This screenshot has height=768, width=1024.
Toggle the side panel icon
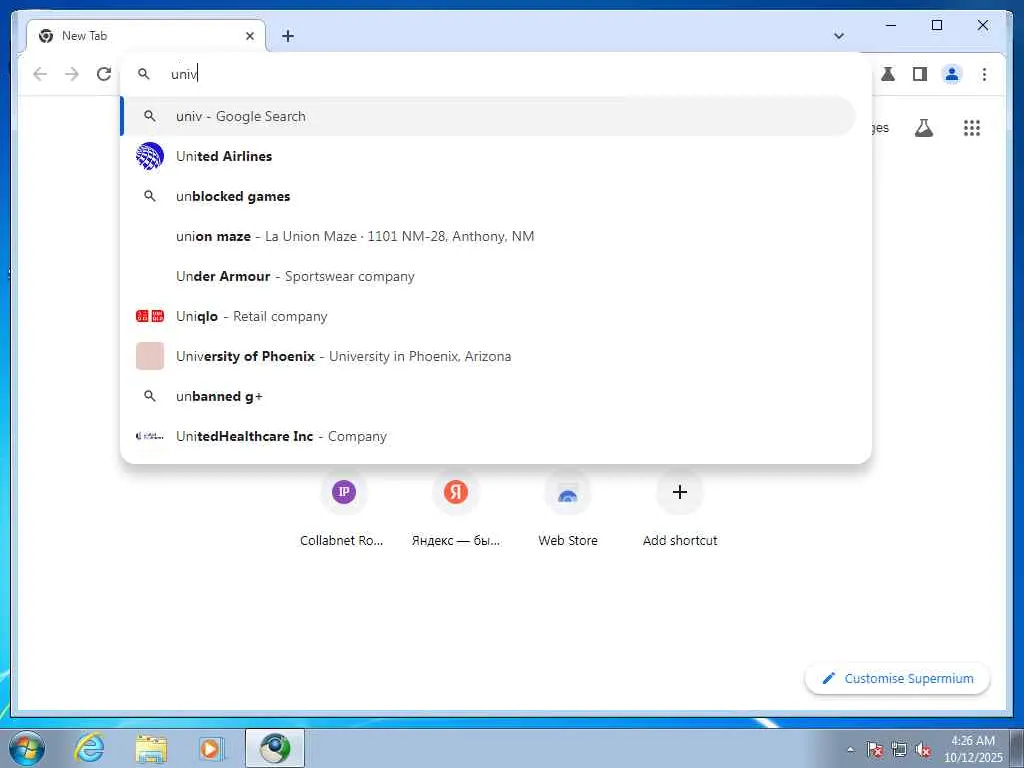(x=920, y=74)
